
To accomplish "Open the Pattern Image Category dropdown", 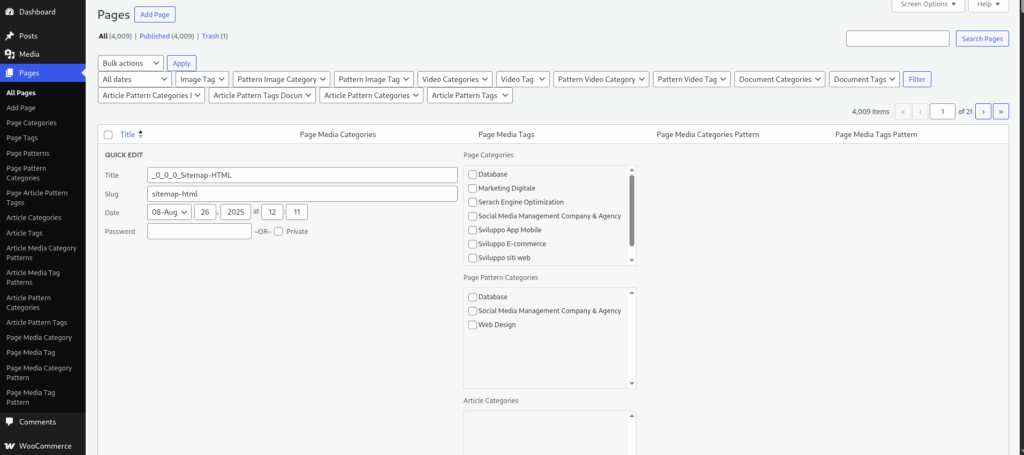I will pyautogui.click(x=281, y=80).
